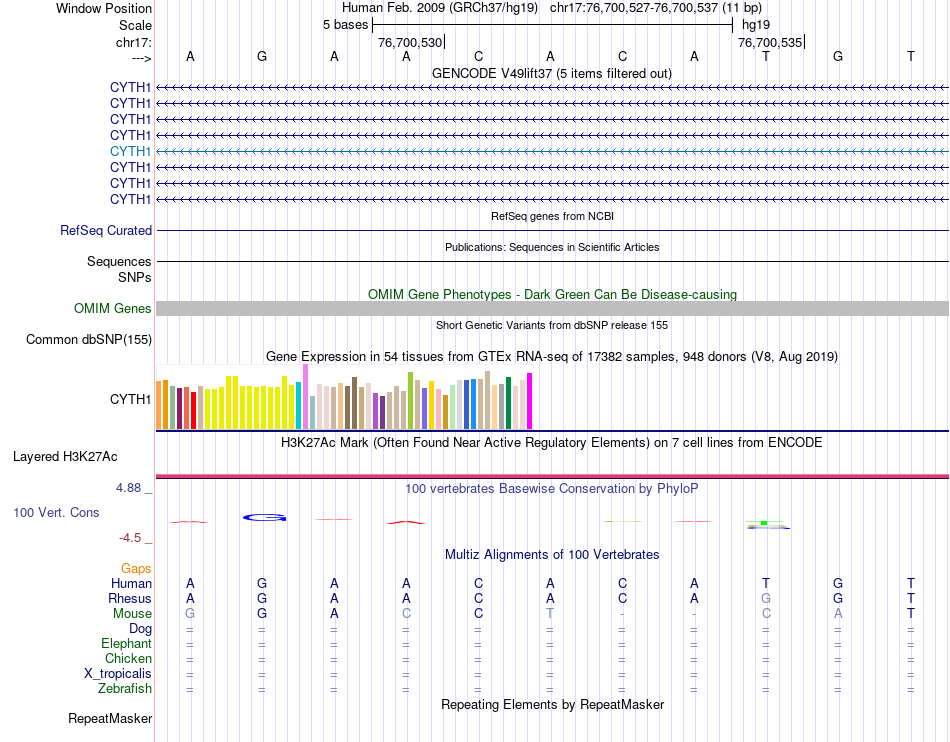Click the light gray G in Rhesus row
The width and height of the screenshot is (950, 742).
[x=766, y=598]
